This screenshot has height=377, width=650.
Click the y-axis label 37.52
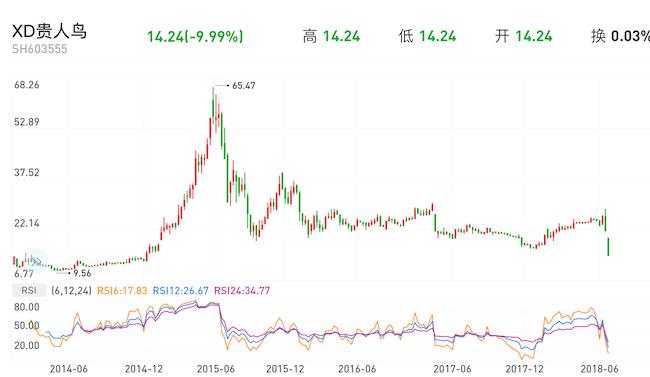coord(27,173)
